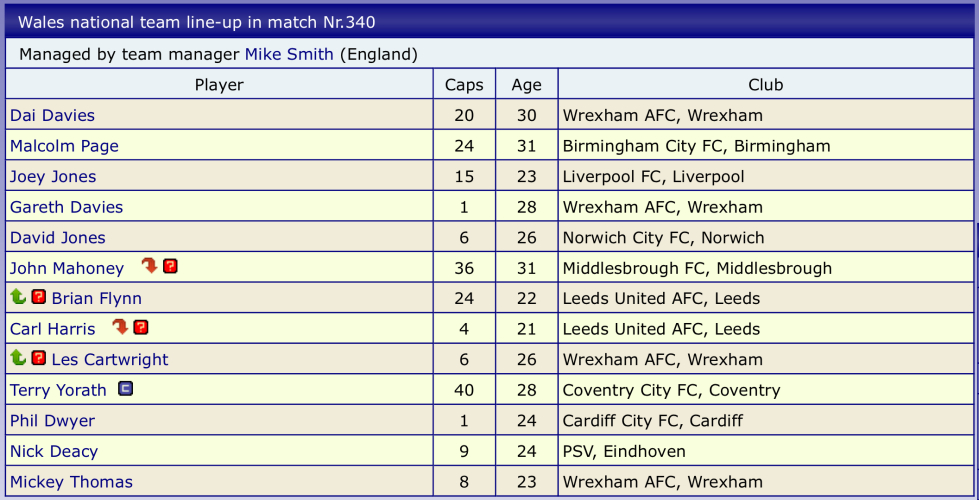Click the Caps column header
Image resolution: width=979 pixels, height=500 pixels.
click(x=464, y=85)
